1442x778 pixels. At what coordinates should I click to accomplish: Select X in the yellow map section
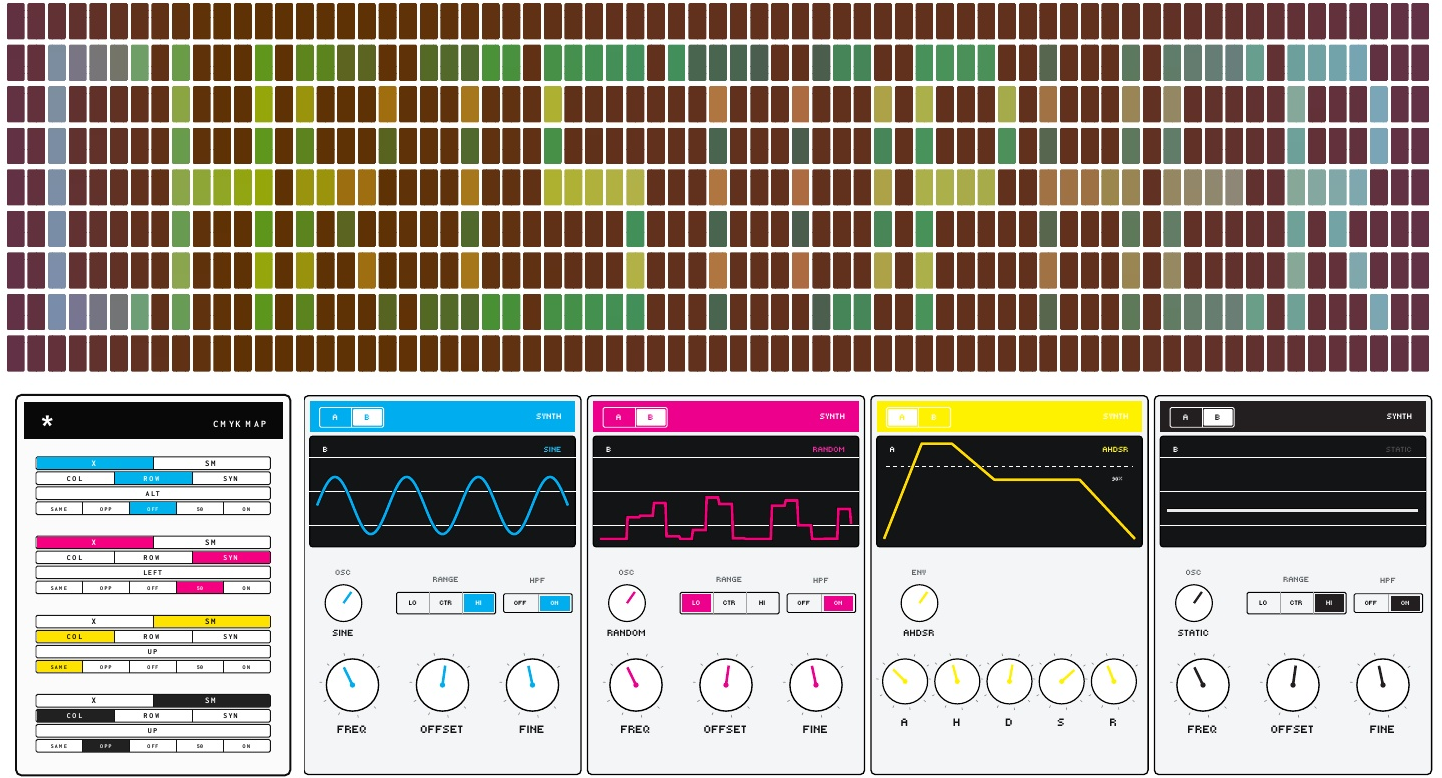click(x=94, y=621)
